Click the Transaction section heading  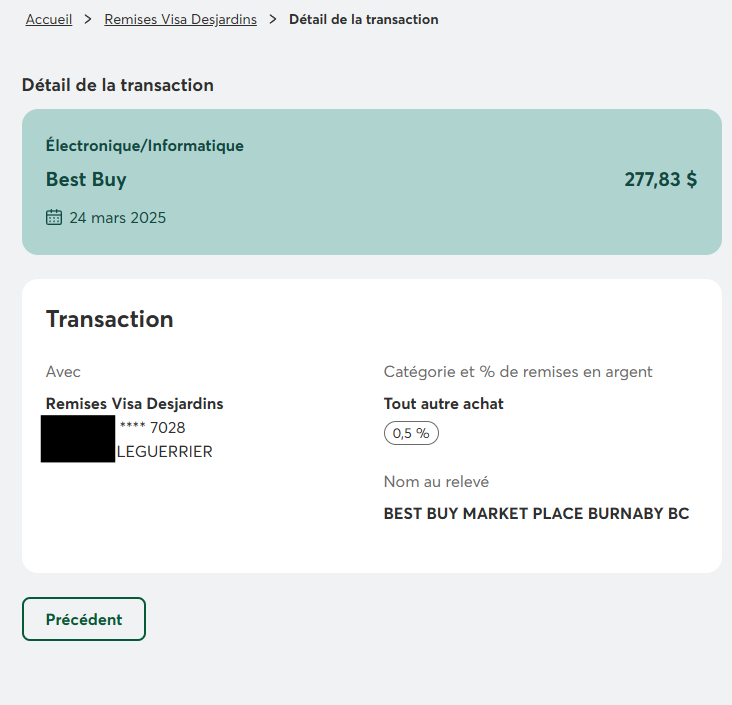coord(110,319)
